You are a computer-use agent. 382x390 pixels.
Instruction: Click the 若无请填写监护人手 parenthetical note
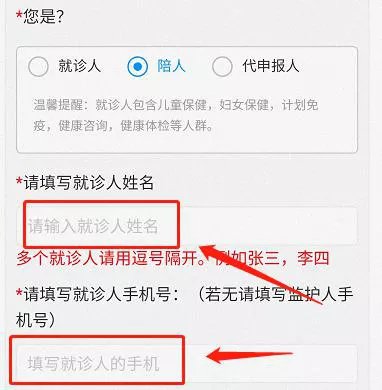pos(277,294)
